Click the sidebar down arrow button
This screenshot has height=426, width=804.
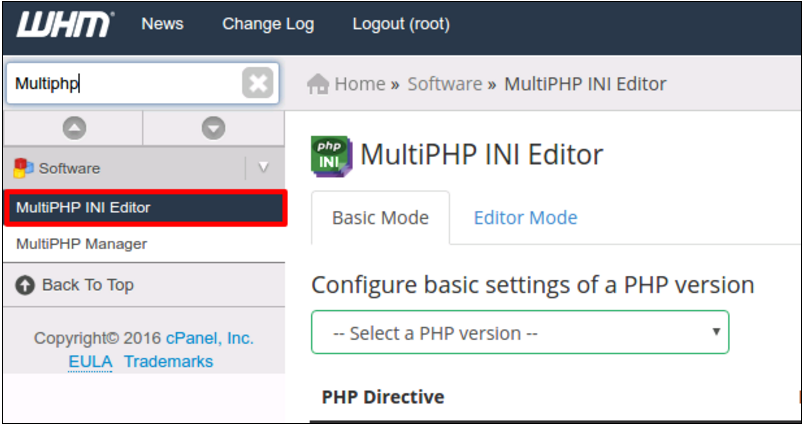click(213, 128)
